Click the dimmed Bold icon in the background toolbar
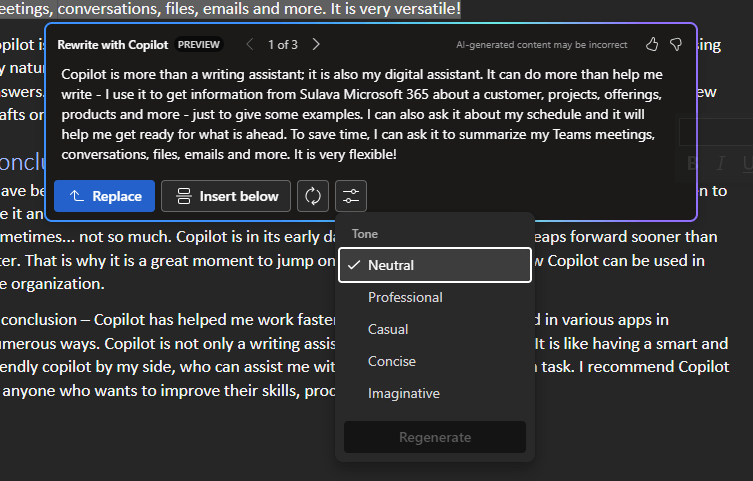Image resolution: width=753 pixels, height=481 pixels. coord(692,164)
